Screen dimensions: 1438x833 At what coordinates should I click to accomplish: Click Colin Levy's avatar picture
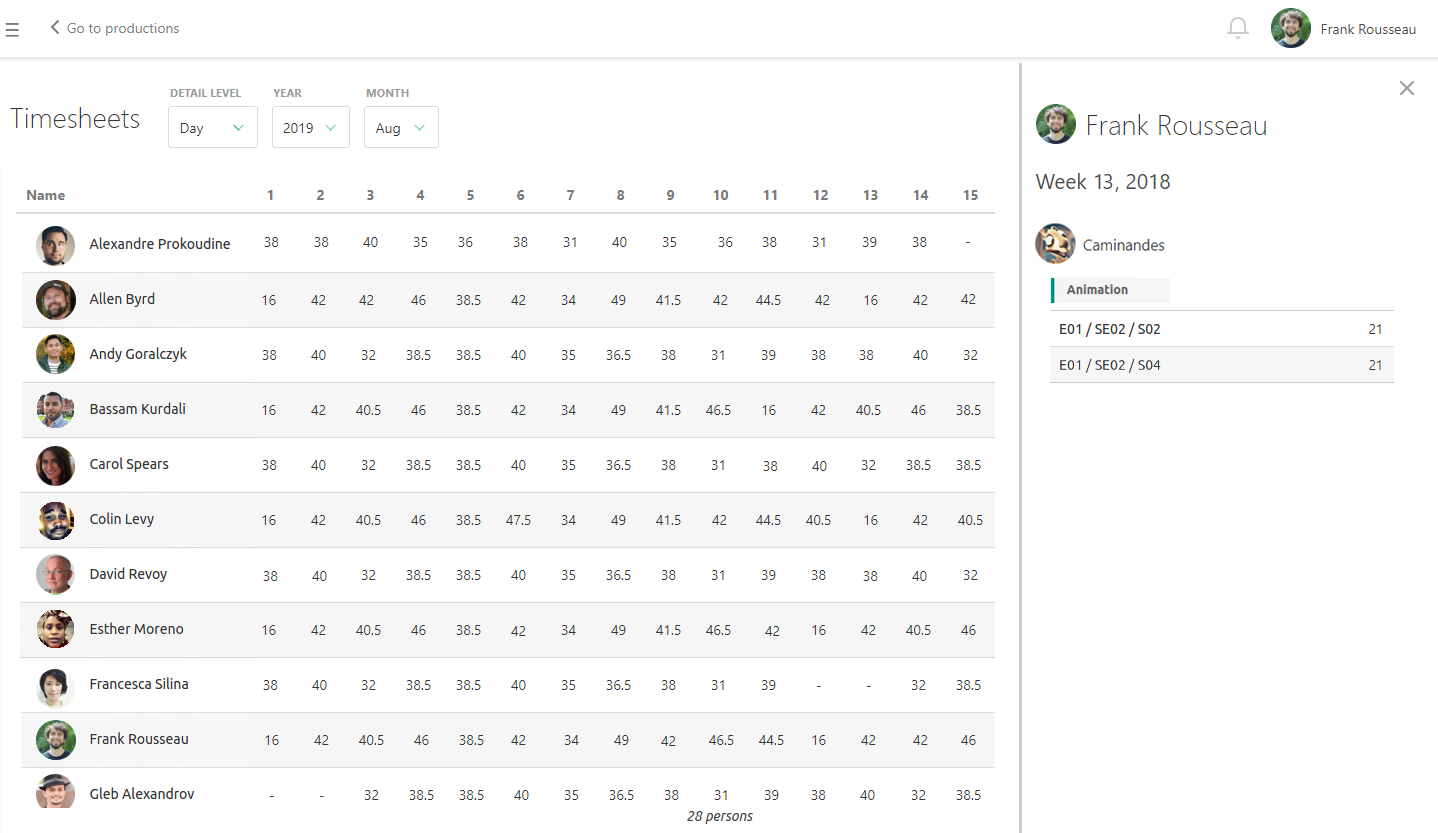[56, 520]
